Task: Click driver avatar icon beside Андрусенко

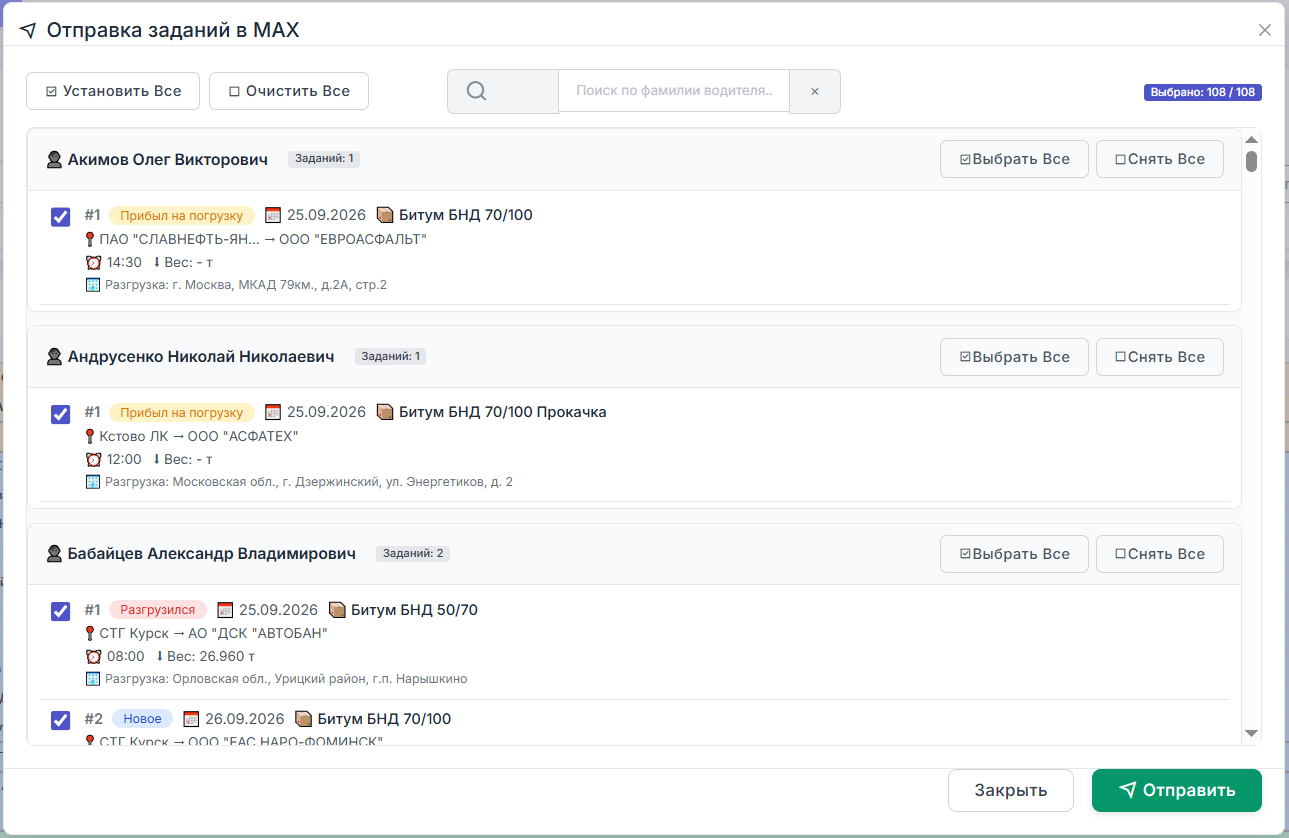Action: [x=55, y=357]
